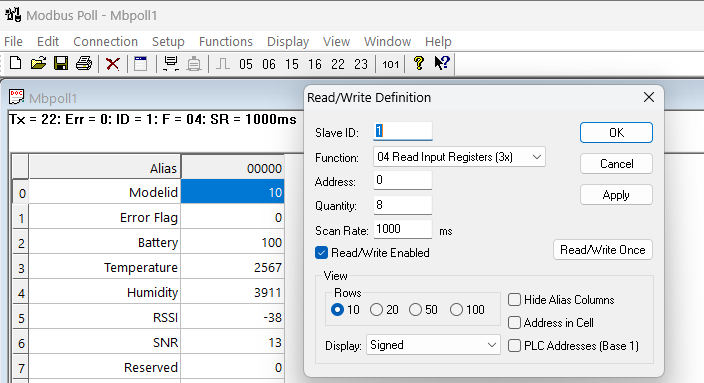The width and height of the screenshot is (704, 383).
Task: Select the Humidity value 3911
Action: point(233,292)
